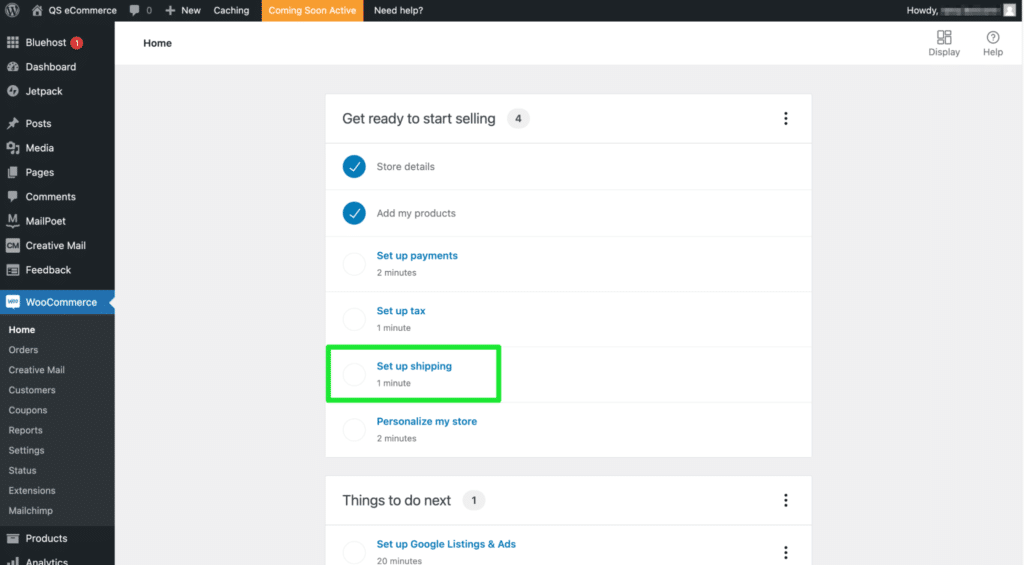Open the Things to do next options menu

click(786, 500)
